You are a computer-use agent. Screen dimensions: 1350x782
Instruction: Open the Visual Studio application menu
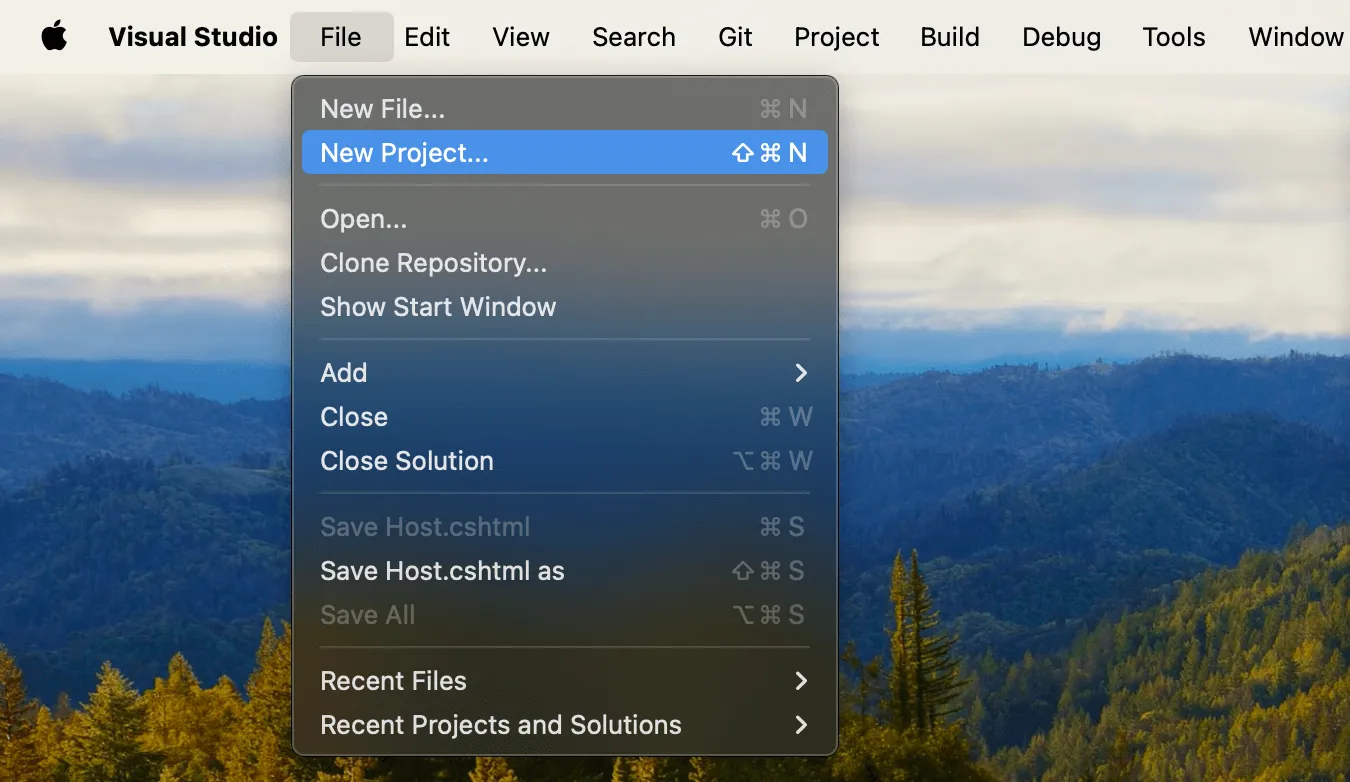(x=192, y=36)
